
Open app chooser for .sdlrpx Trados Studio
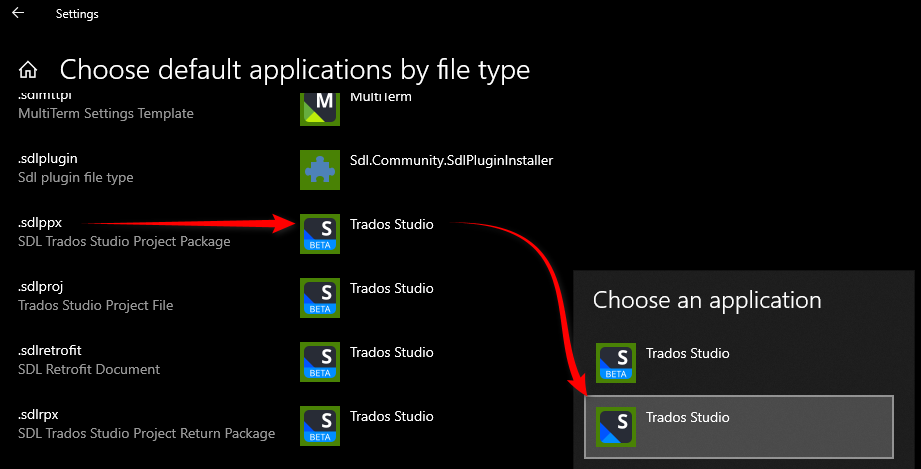coord(392,417)
